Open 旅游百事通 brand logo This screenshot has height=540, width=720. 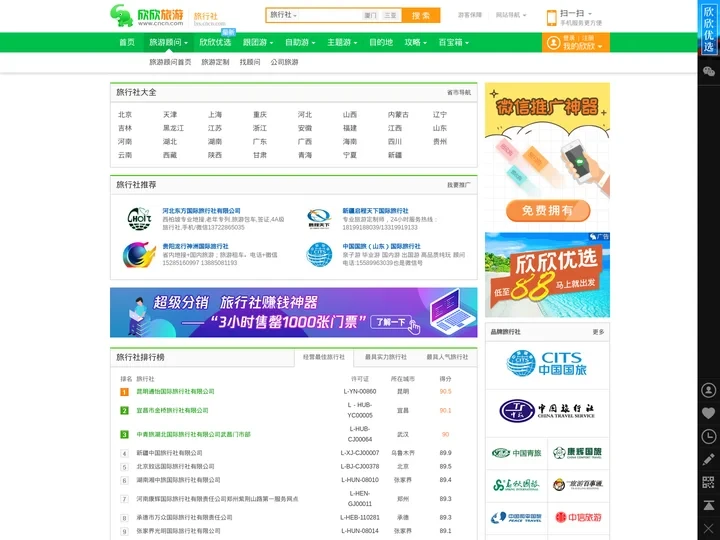point(578,484)
